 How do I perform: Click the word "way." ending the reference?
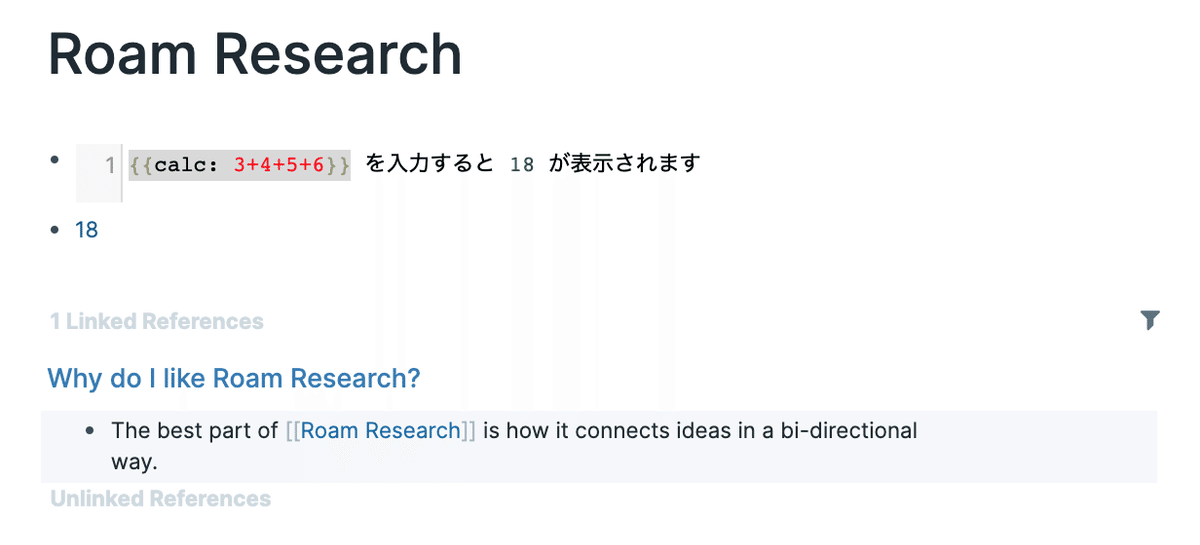[135, 462]
